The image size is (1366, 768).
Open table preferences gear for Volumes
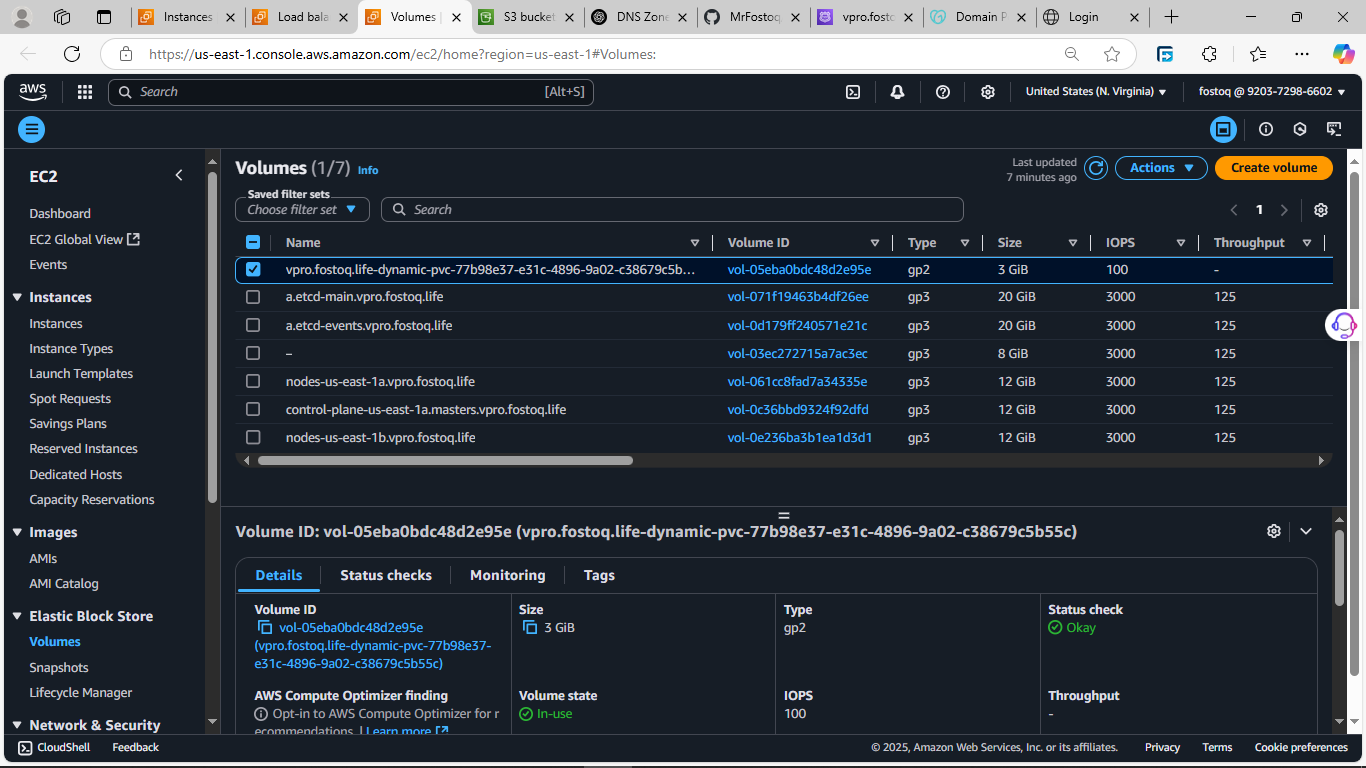[1321, 210]
